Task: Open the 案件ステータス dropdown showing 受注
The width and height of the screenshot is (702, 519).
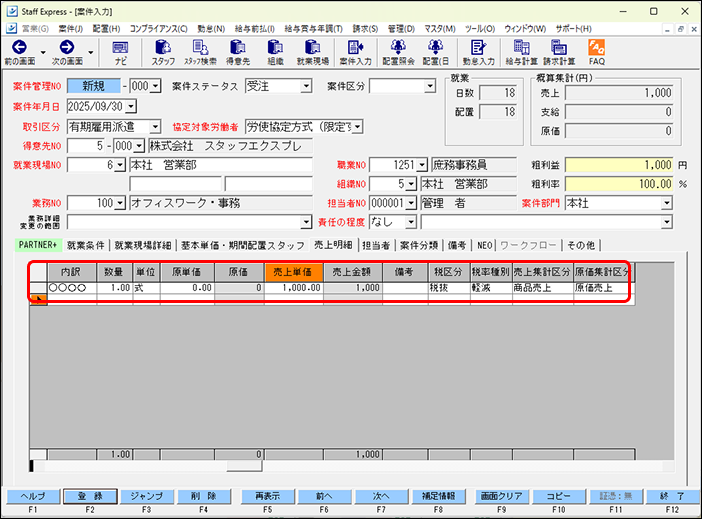Action: click(306, 86)
